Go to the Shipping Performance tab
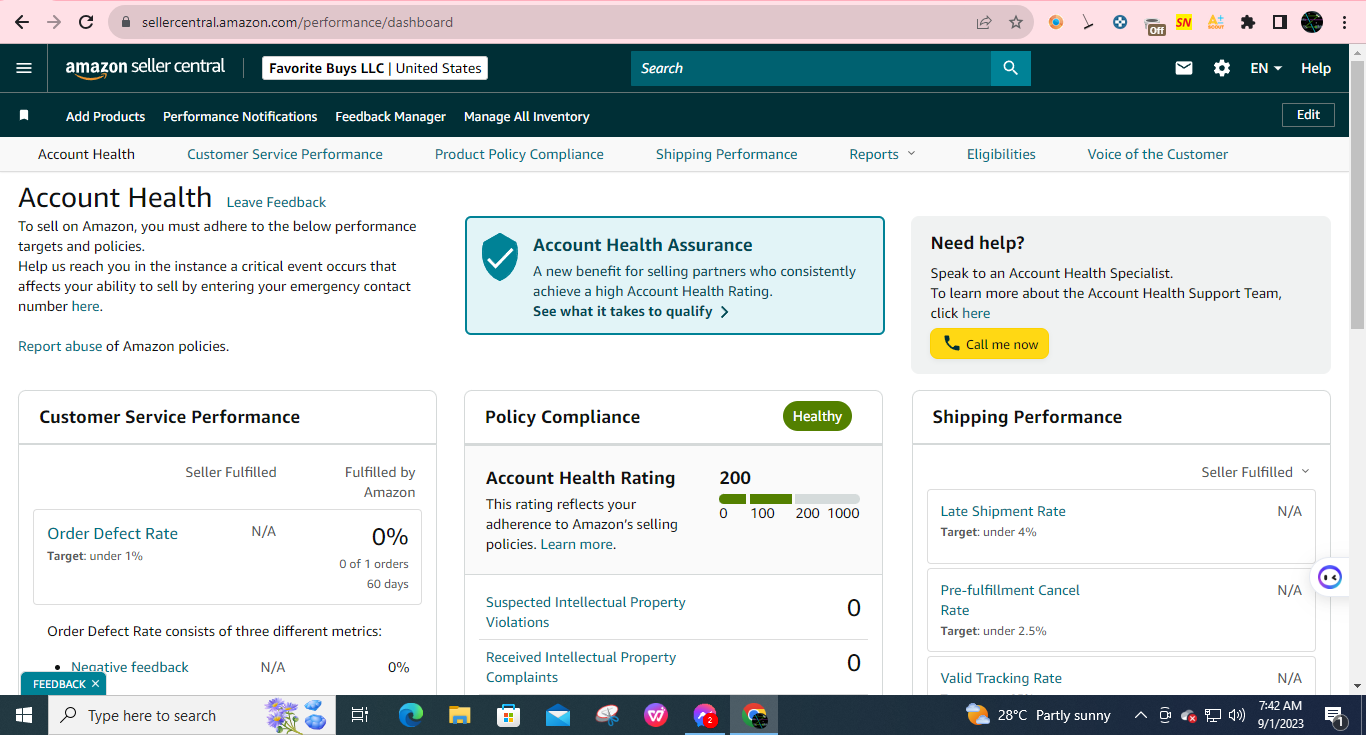Image resolution: width=1366 pixels, height=735 pixels. 727,154
